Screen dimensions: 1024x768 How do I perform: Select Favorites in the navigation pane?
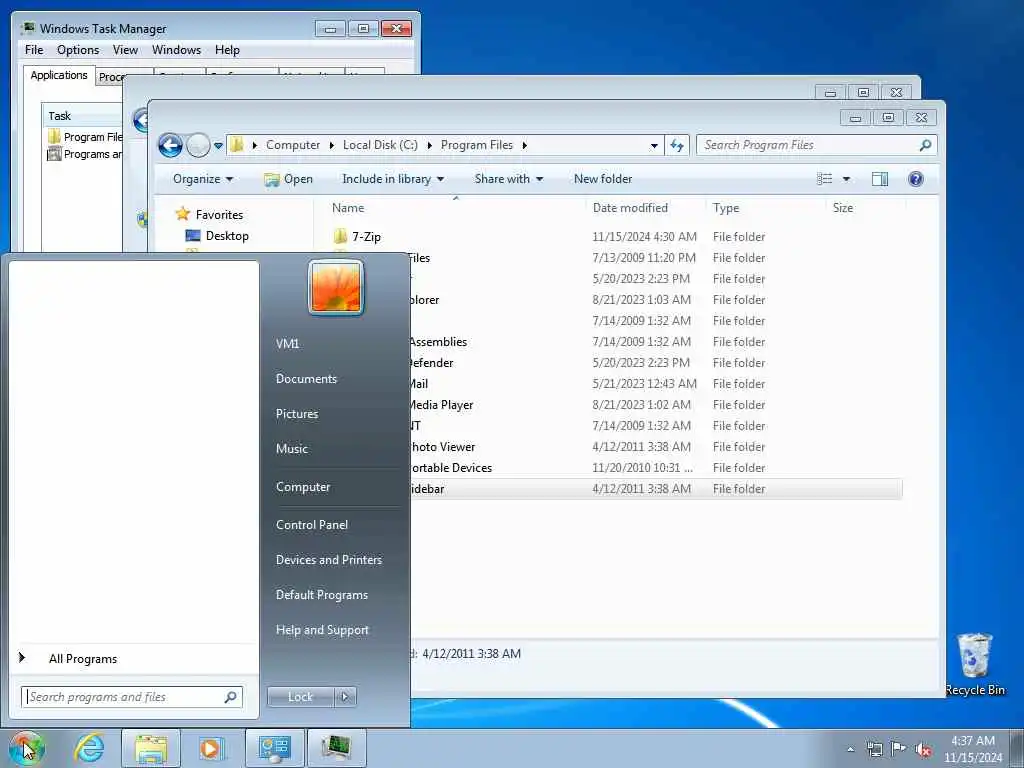210,214
